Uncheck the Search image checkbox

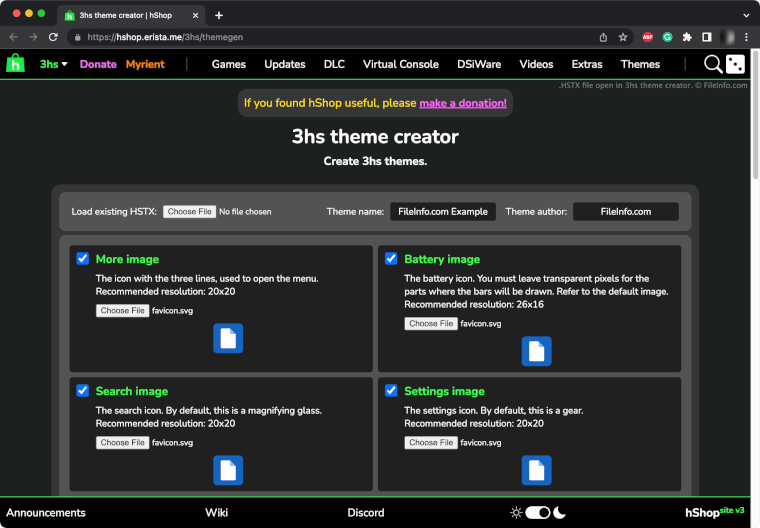pyautogui.click(x=83, y=391)
